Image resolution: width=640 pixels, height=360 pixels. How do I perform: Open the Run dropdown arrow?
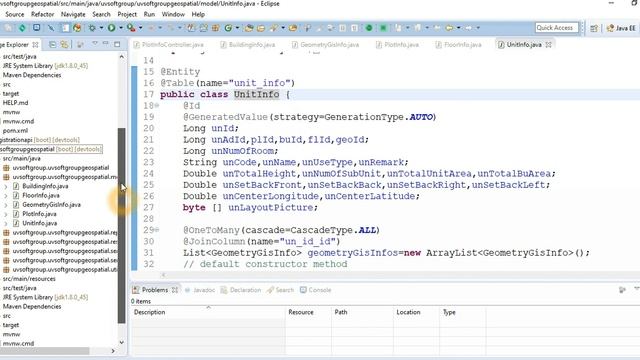(x=121, y=28)
